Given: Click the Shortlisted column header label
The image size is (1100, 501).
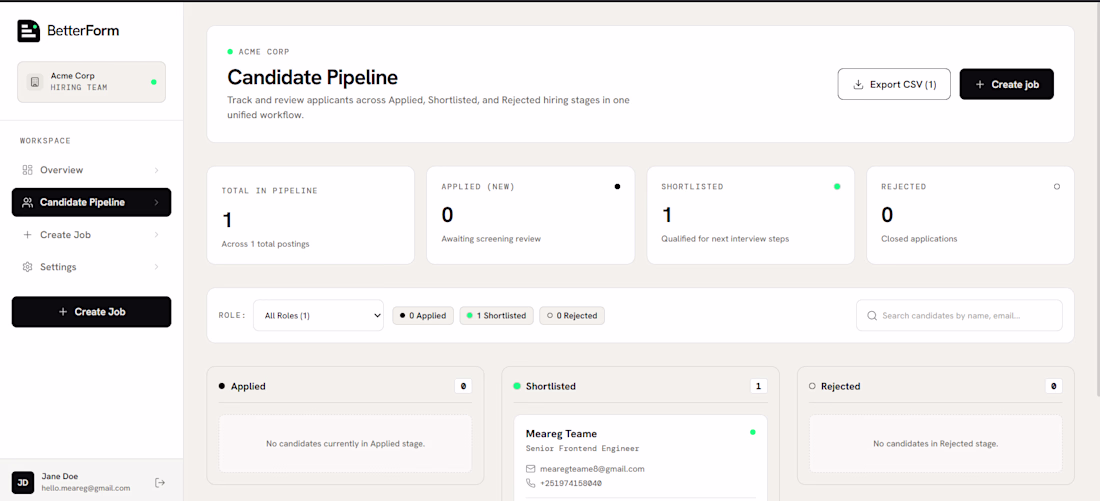Looking at the screenshot, I should 551,386.
